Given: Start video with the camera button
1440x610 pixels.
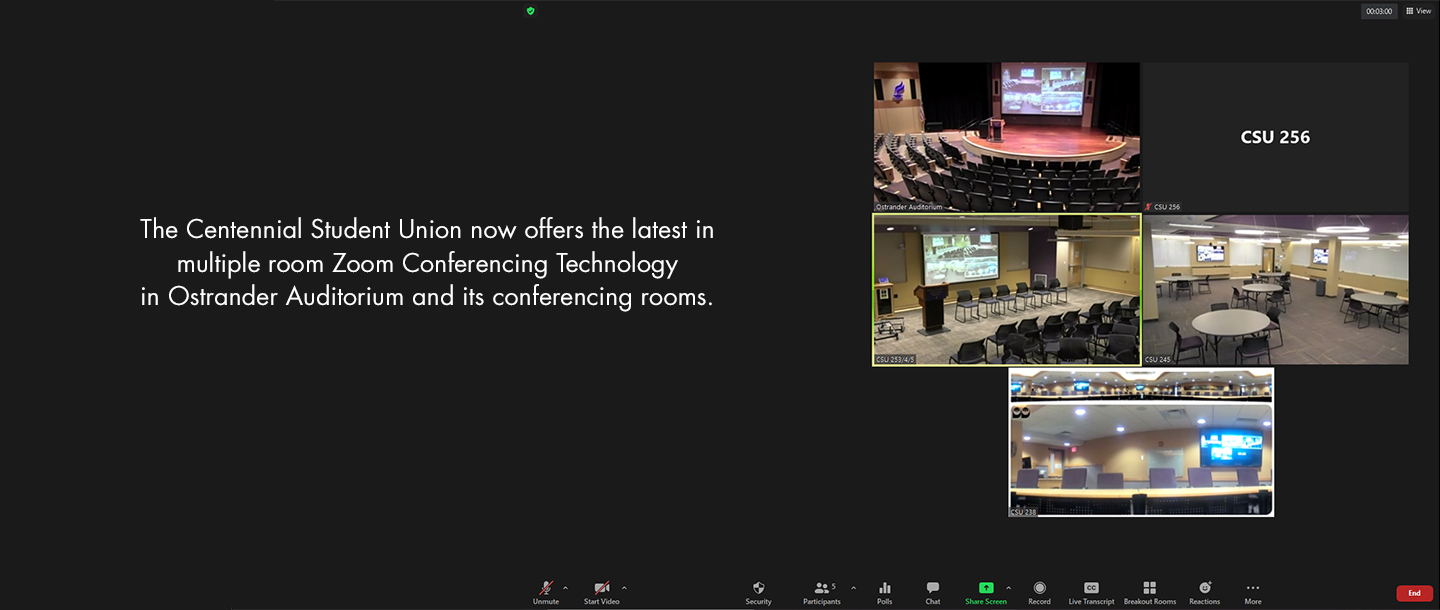Looking at the screenshot, I should click(x=602, y=593).
